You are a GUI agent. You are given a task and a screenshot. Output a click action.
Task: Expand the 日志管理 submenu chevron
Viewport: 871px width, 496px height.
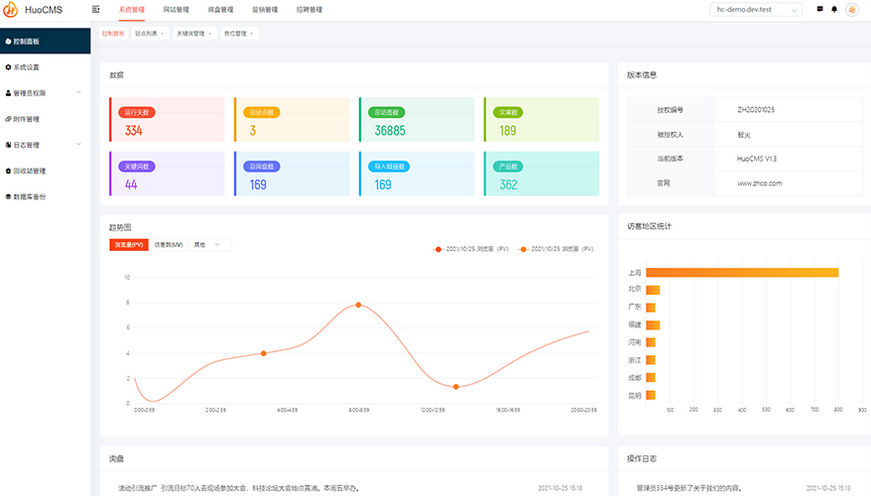coord(78,144)
